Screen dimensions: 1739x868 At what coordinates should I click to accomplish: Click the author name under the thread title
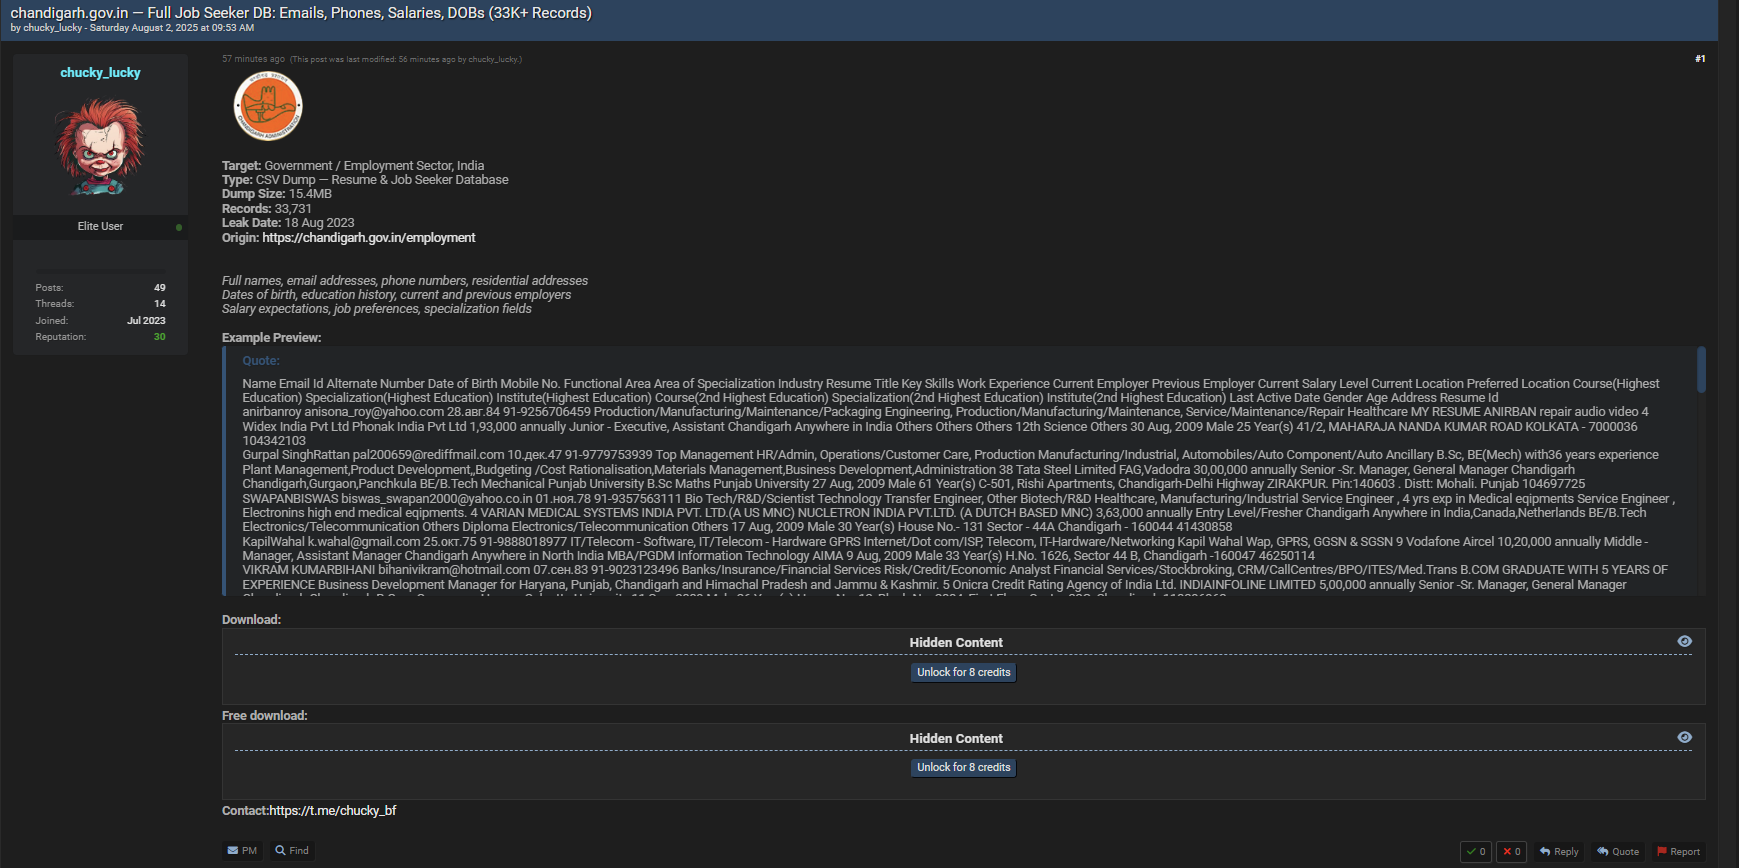coord(53,28)
